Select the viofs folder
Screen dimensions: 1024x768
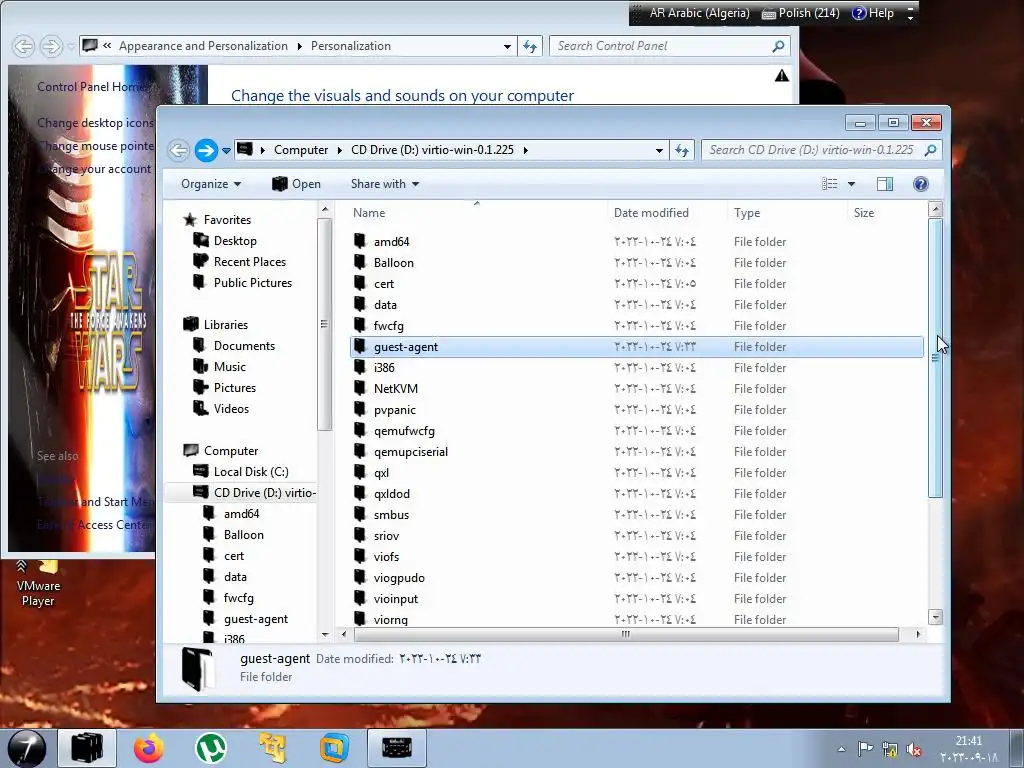coord(637,556)
